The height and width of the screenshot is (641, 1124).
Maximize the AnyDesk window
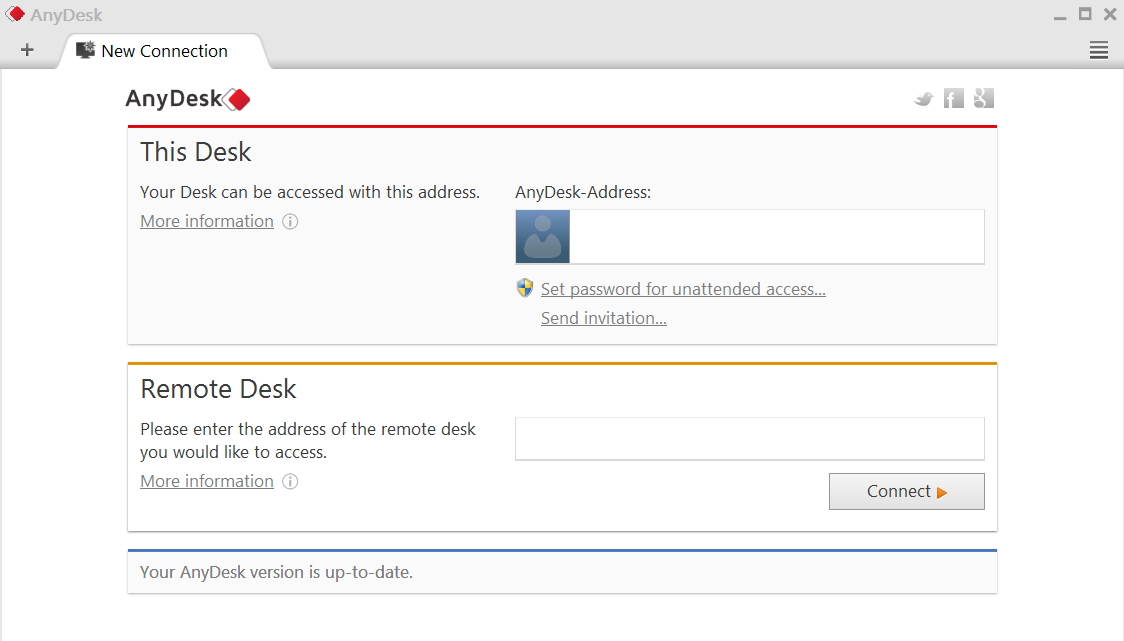tap(1085, 14)
